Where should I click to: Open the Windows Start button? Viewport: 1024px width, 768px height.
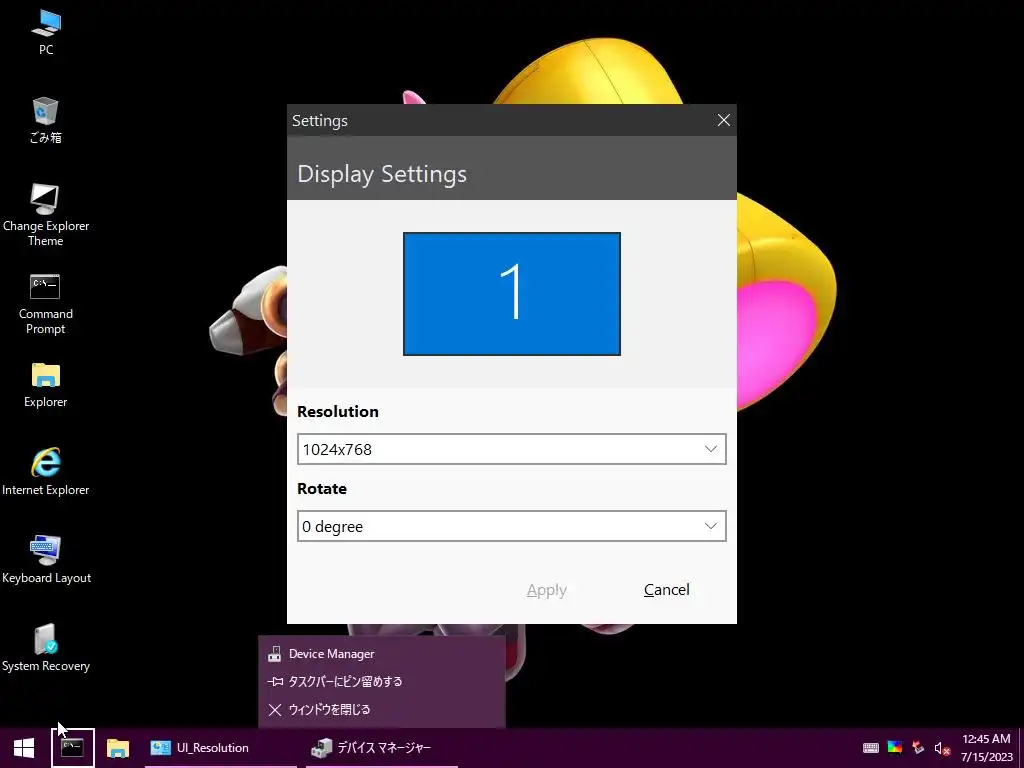point(24,748)
